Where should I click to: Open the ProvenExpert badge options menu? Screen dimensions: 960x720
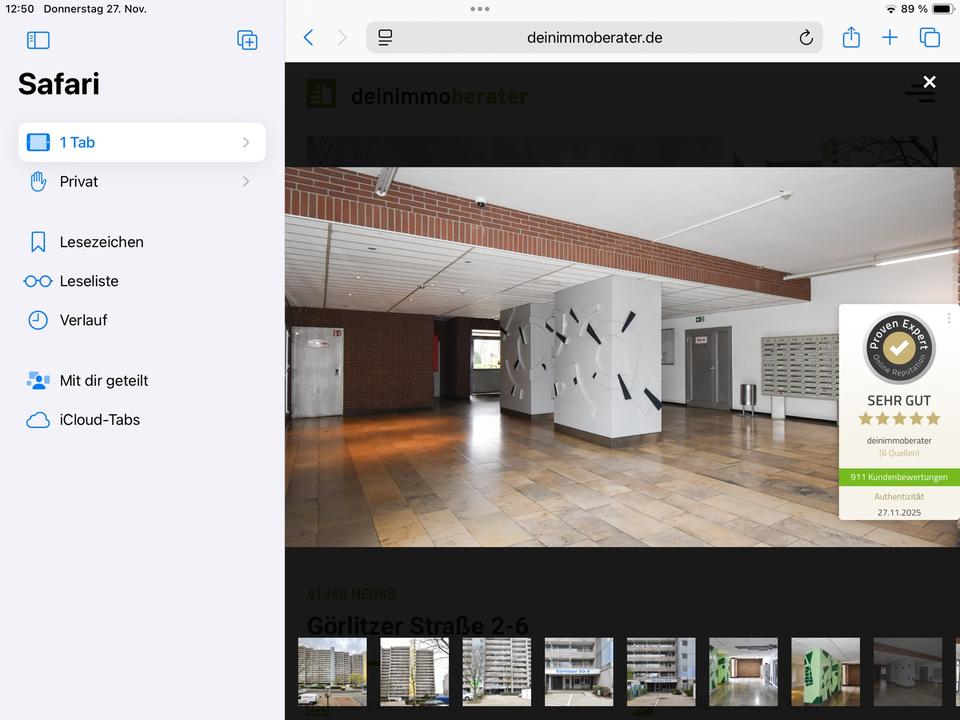(x=948, y=318)
